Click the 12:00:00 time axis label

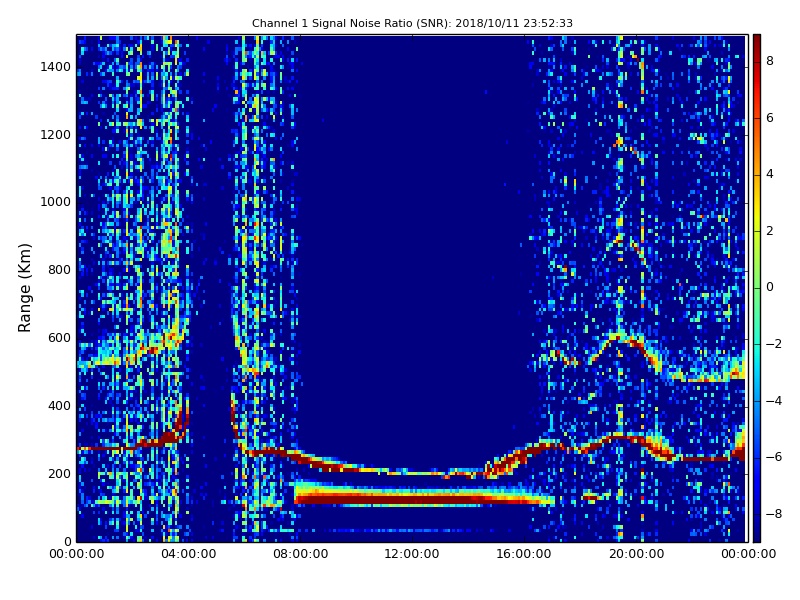[412, 554]
